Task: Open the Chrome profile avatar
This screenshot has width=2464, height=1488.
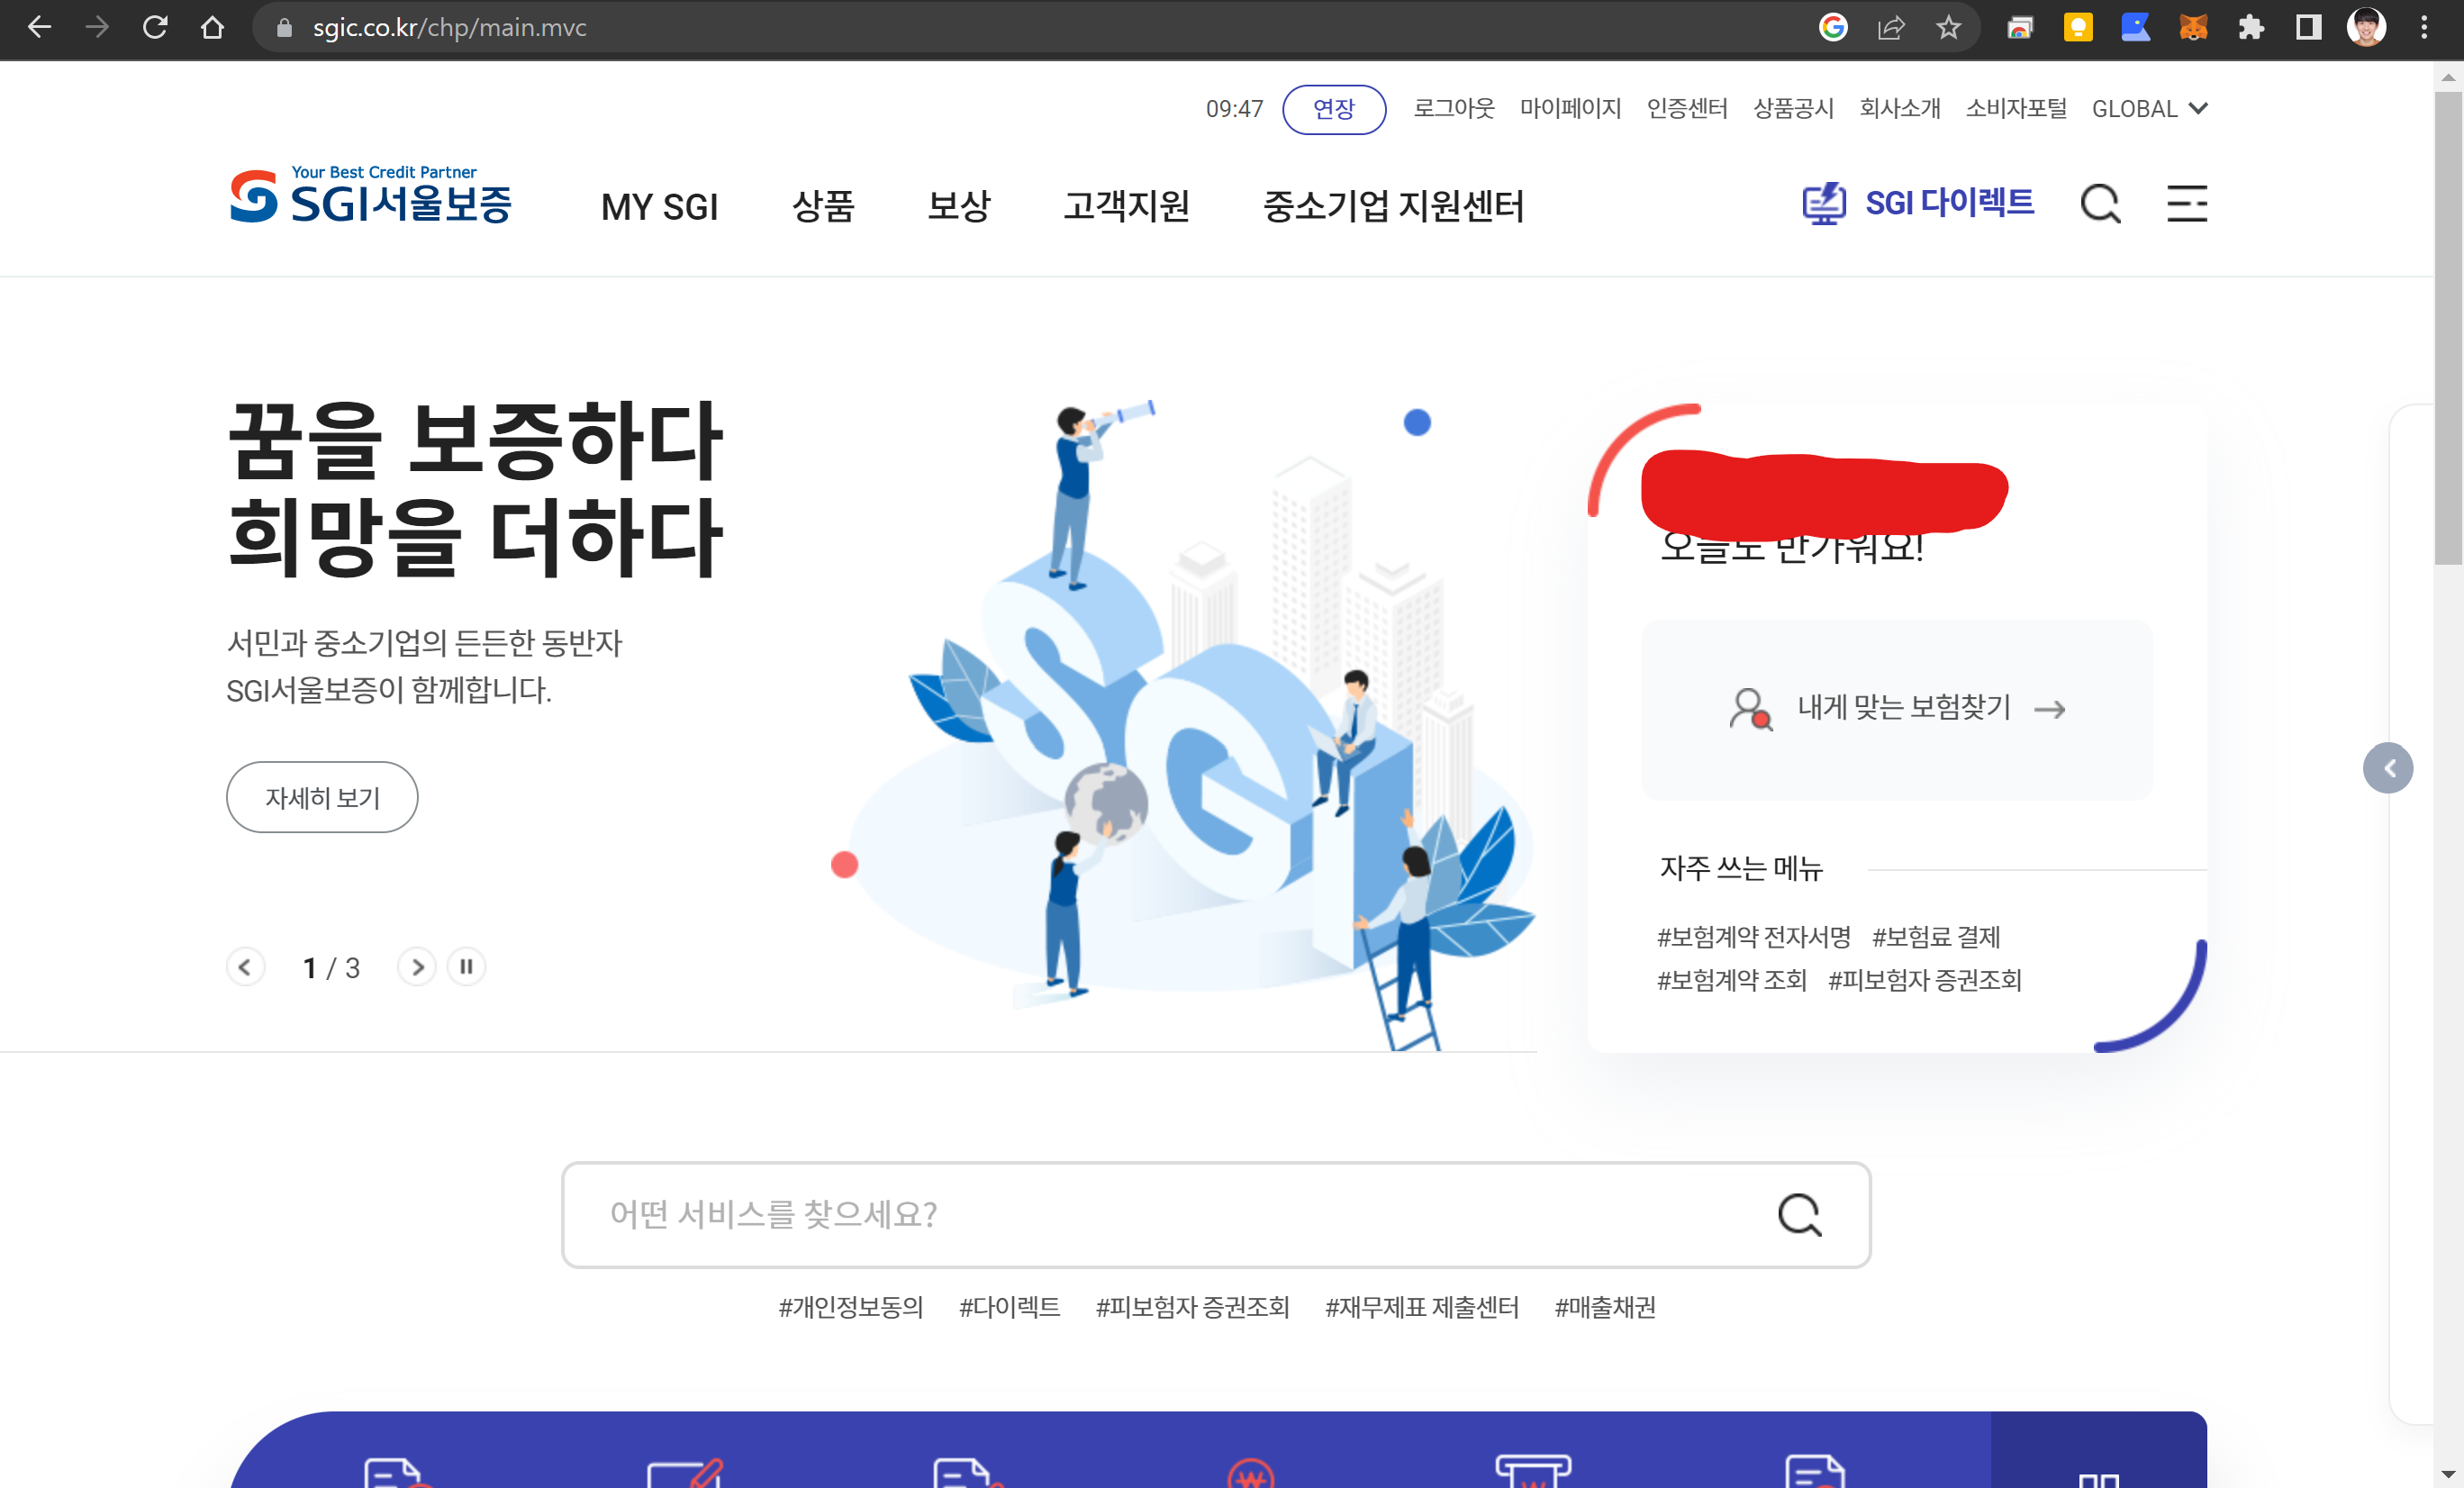Action: tap(2366, 27)
